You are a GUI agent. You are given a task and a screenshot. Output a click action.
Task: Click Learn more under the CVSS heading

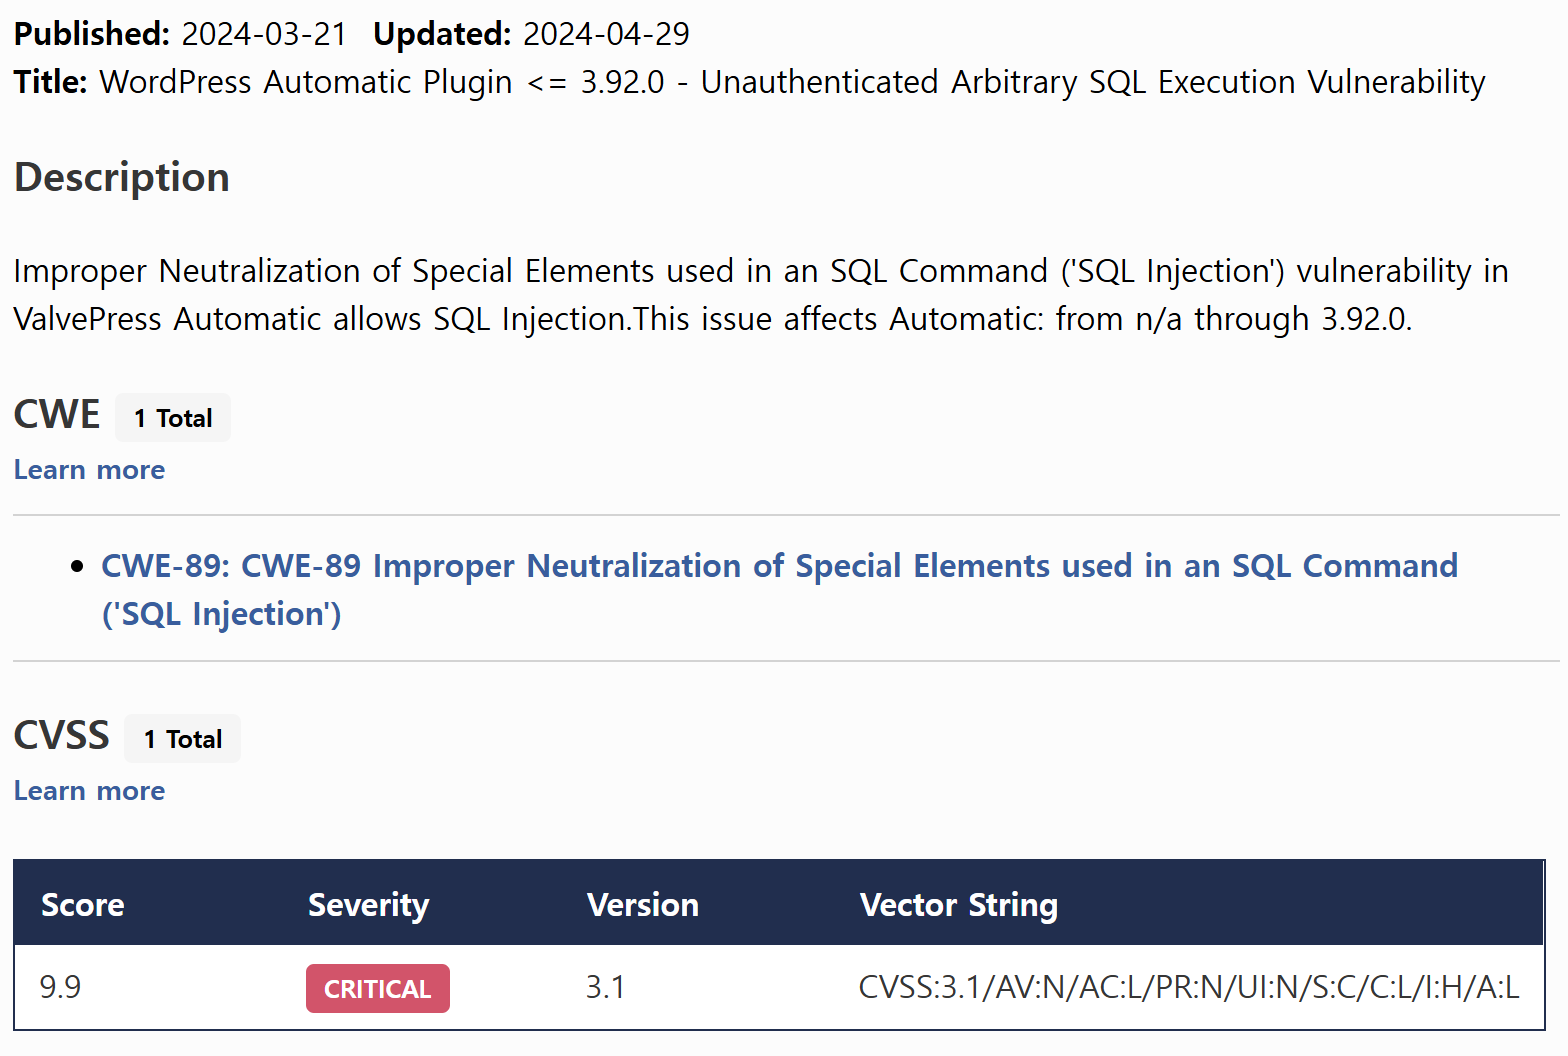[x=89, y=791]
